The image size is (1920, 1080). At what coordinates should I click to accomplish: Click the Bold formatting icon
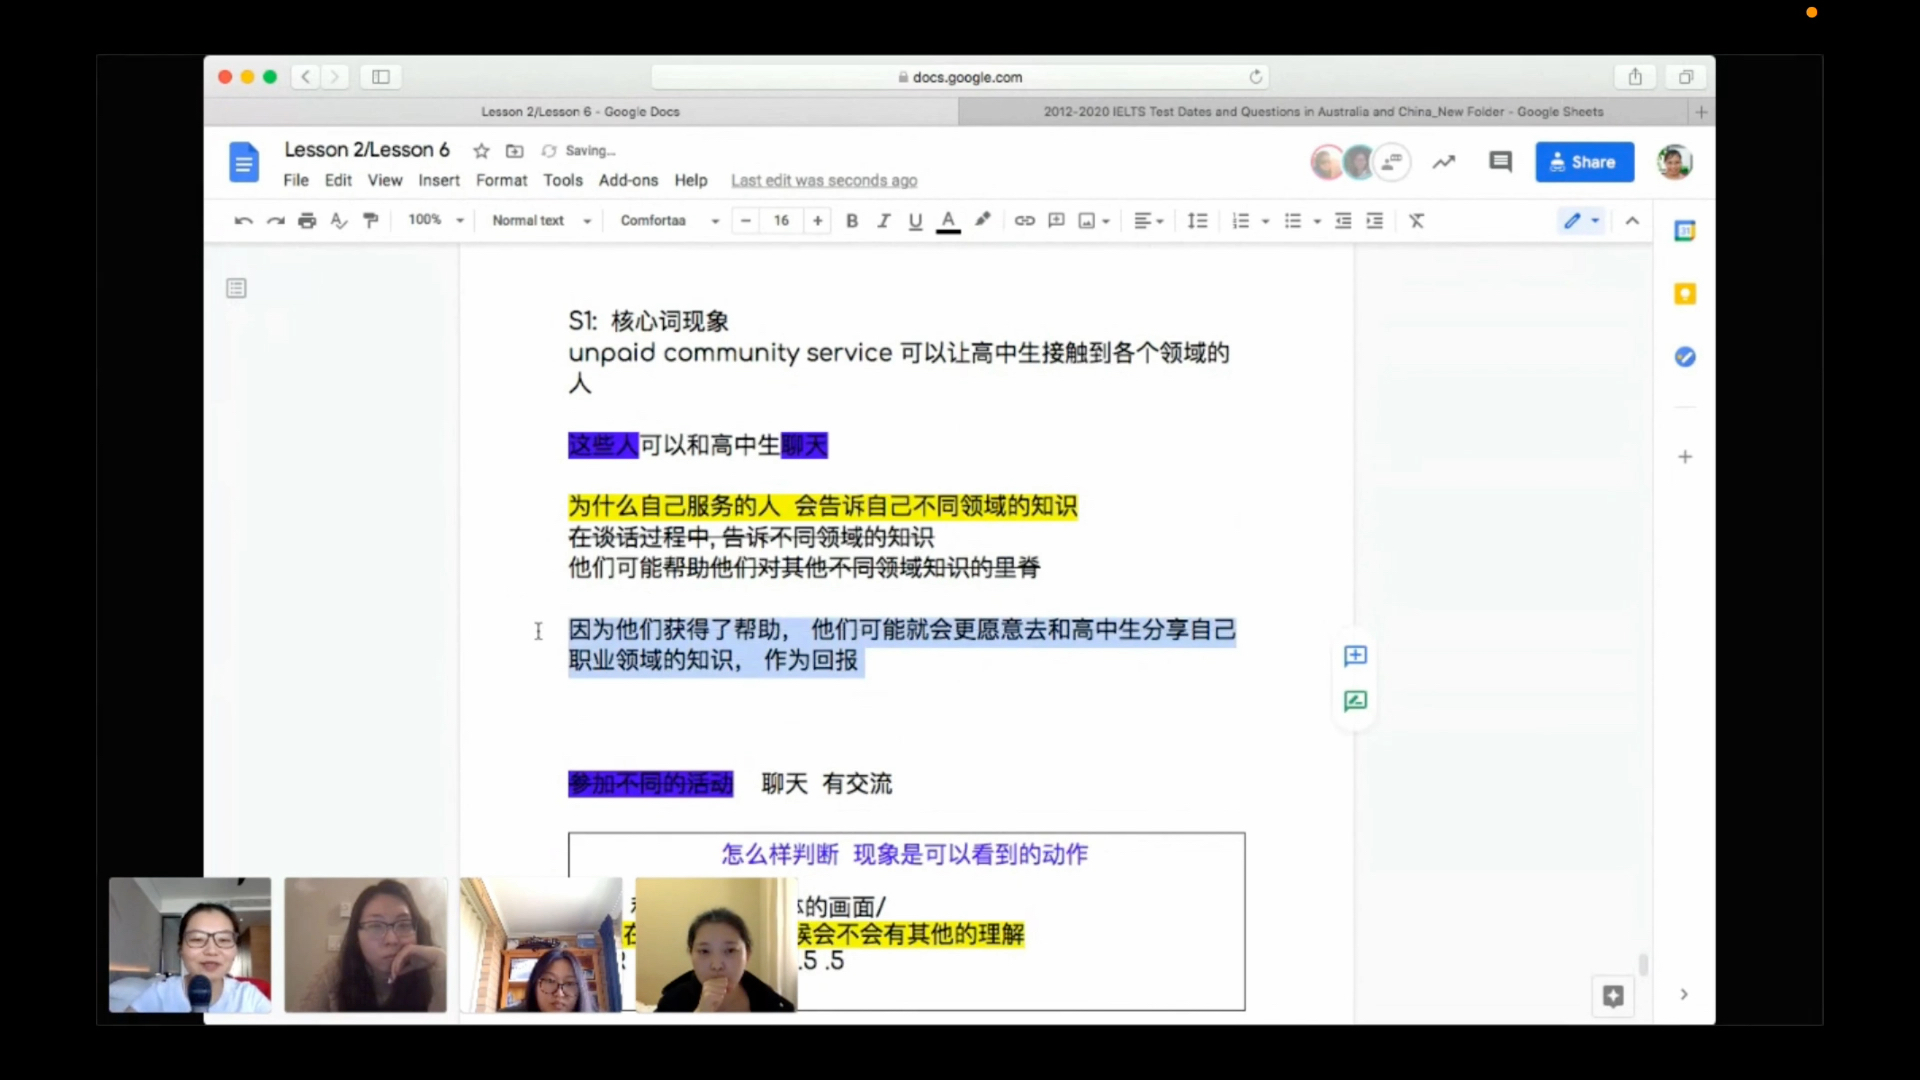click(851, 219)
